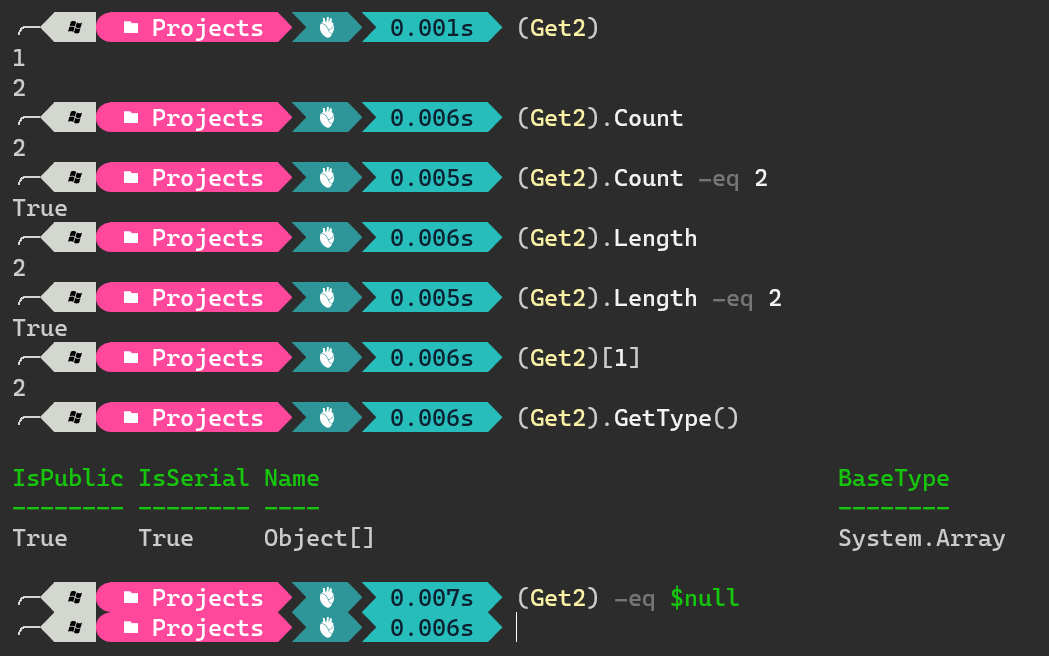Click the "True" value under IsSerial
Screen dimensions: 1049x656
166,538
